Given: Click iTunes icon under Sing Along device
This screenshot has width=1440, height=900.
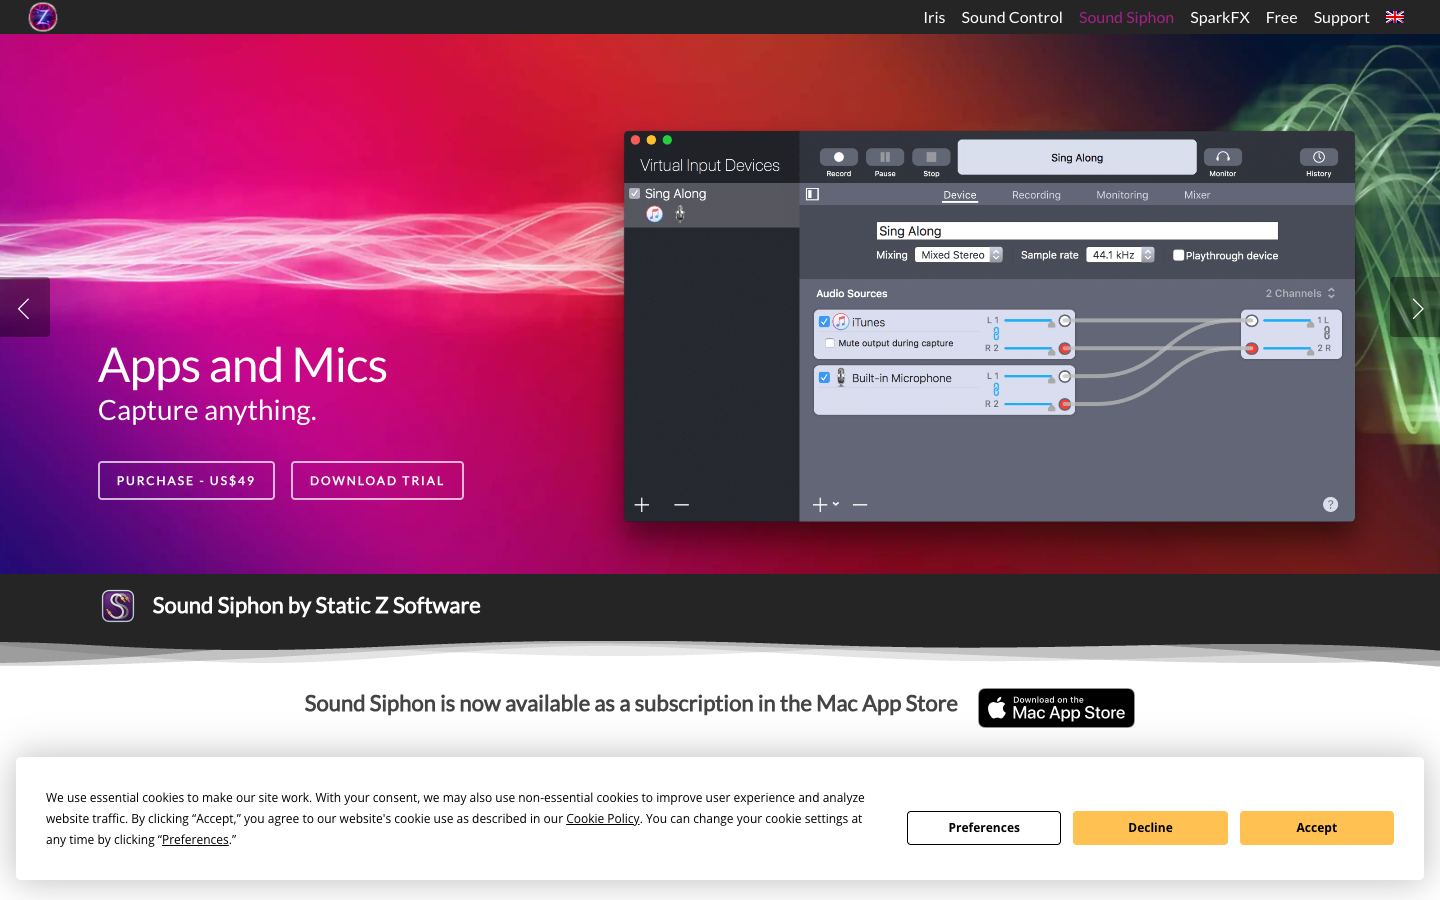Looking at the screenshot, I should point(654,214).
